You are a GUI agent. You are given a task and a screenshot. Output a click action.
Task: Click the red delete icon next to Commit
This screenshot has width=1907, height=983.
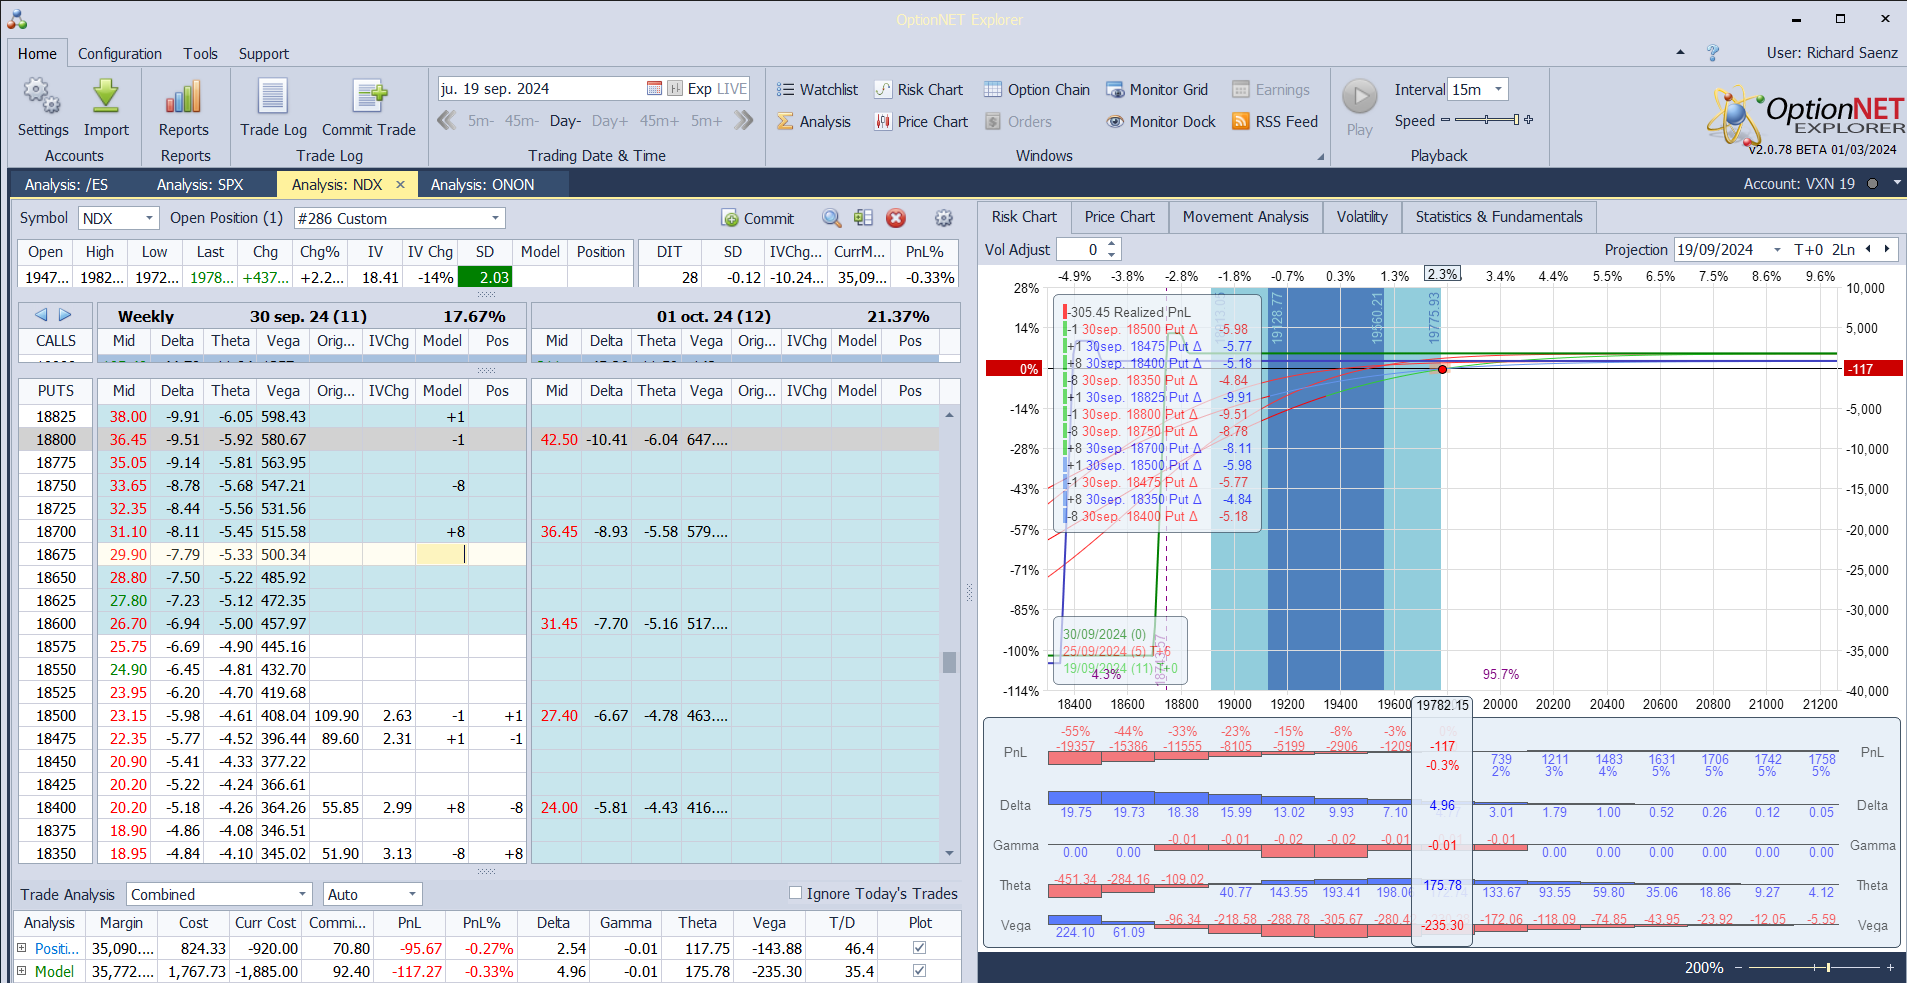pos(896,218)
